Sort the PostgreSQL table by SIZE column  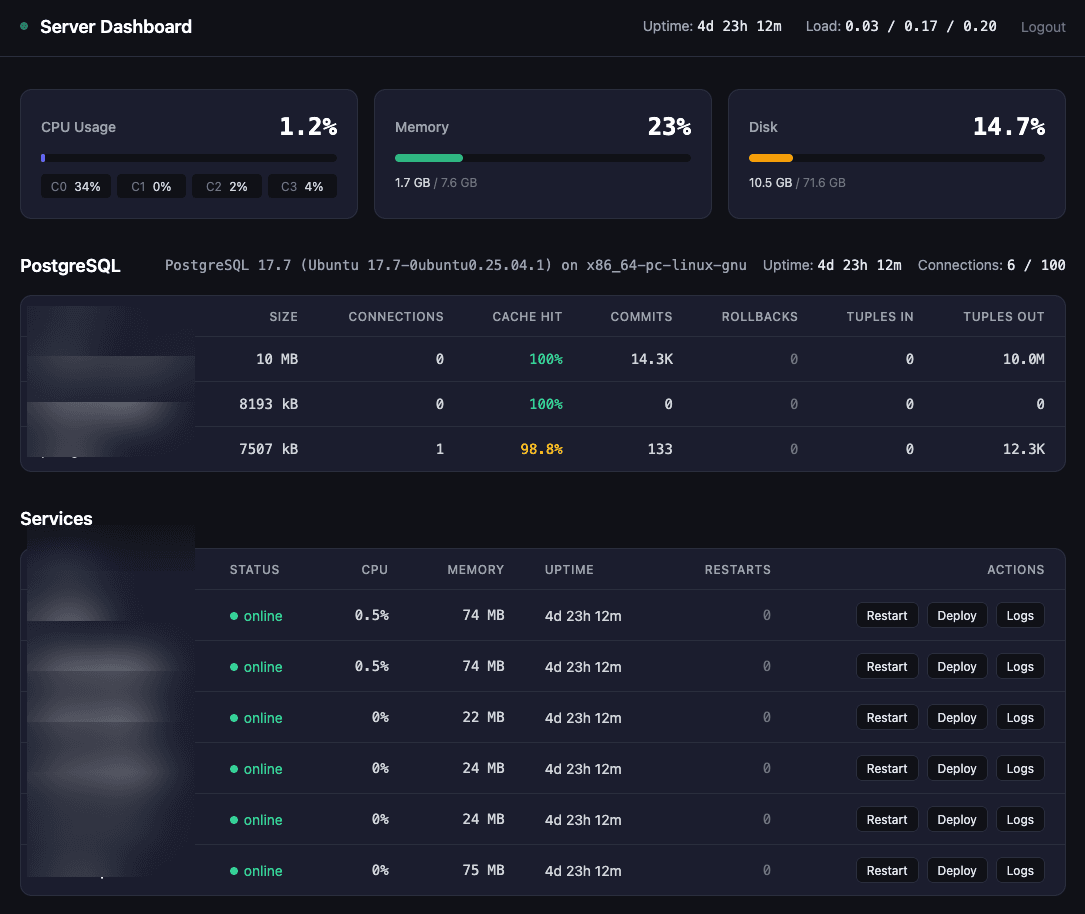coord(283,316)
